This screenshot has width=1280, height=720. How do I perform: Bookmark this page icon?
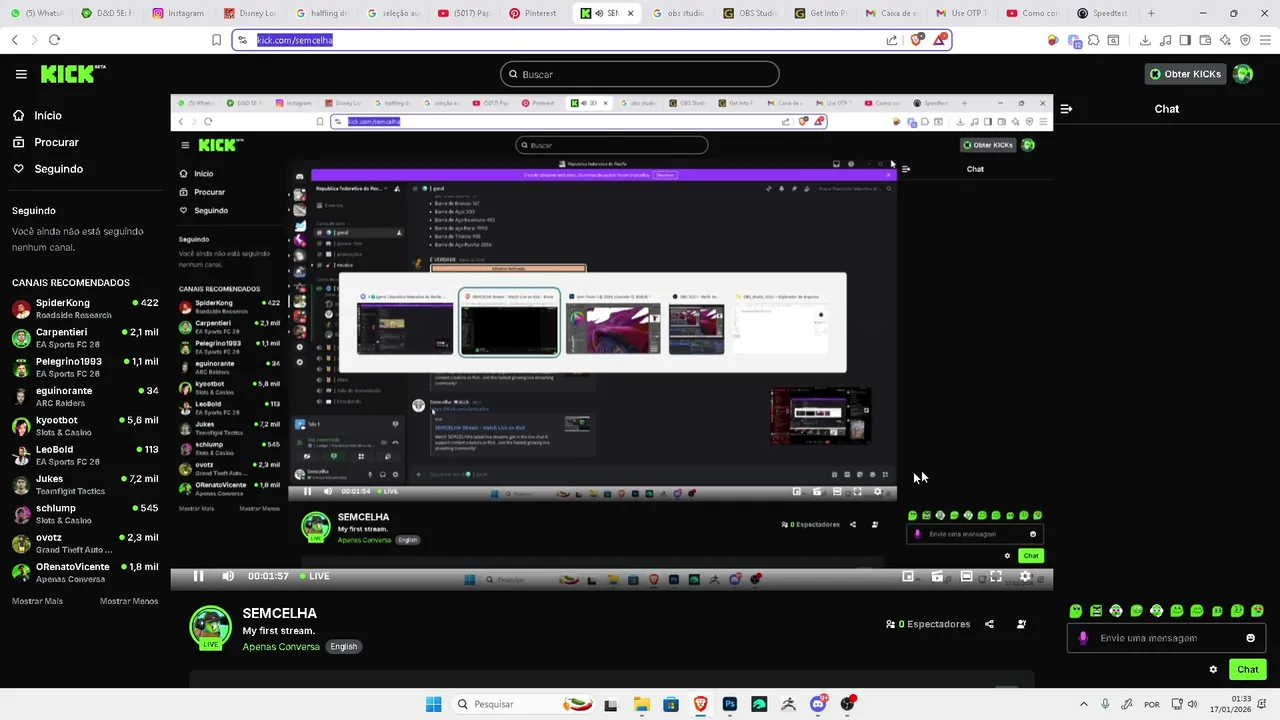(216, 40)
